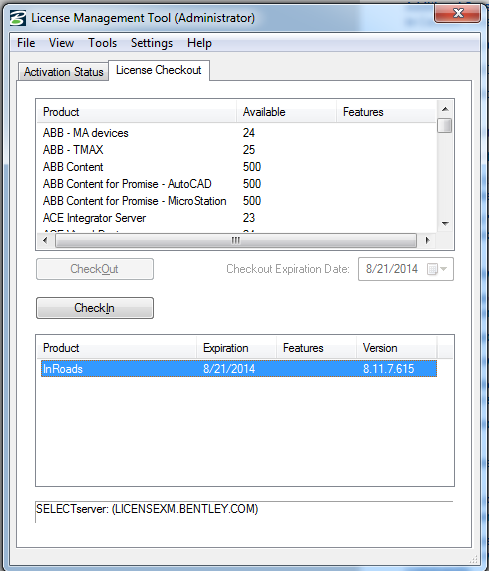This screenshot has width=489, height=571.
Task: Click the horizontal scrollbar thumb
Action: click(x=236, y=240)
